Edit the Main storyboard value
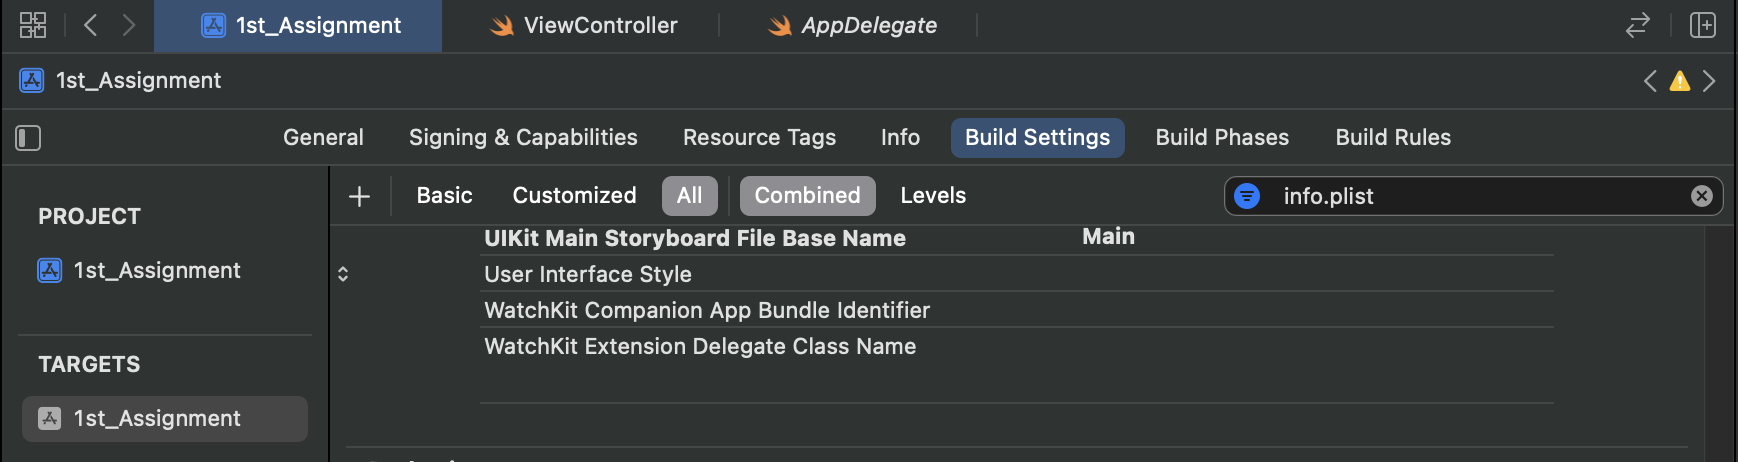 coord(1108,237)
